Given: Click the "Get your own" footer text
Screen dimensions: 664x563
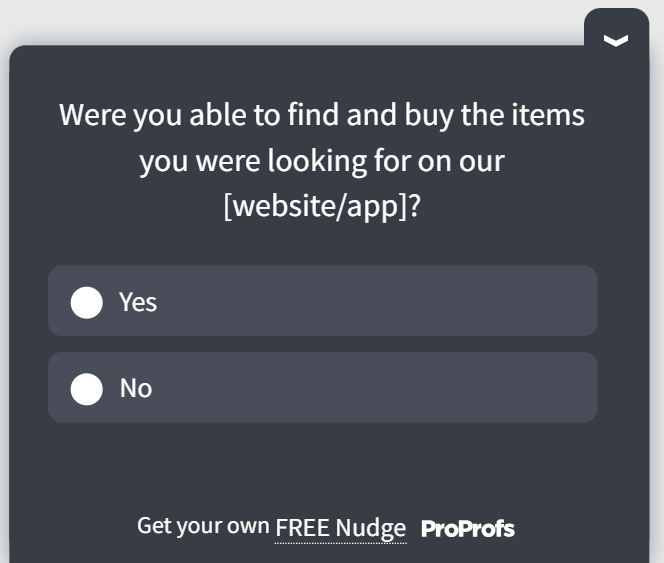Looking at the screenshot, I should coord(203,526).
